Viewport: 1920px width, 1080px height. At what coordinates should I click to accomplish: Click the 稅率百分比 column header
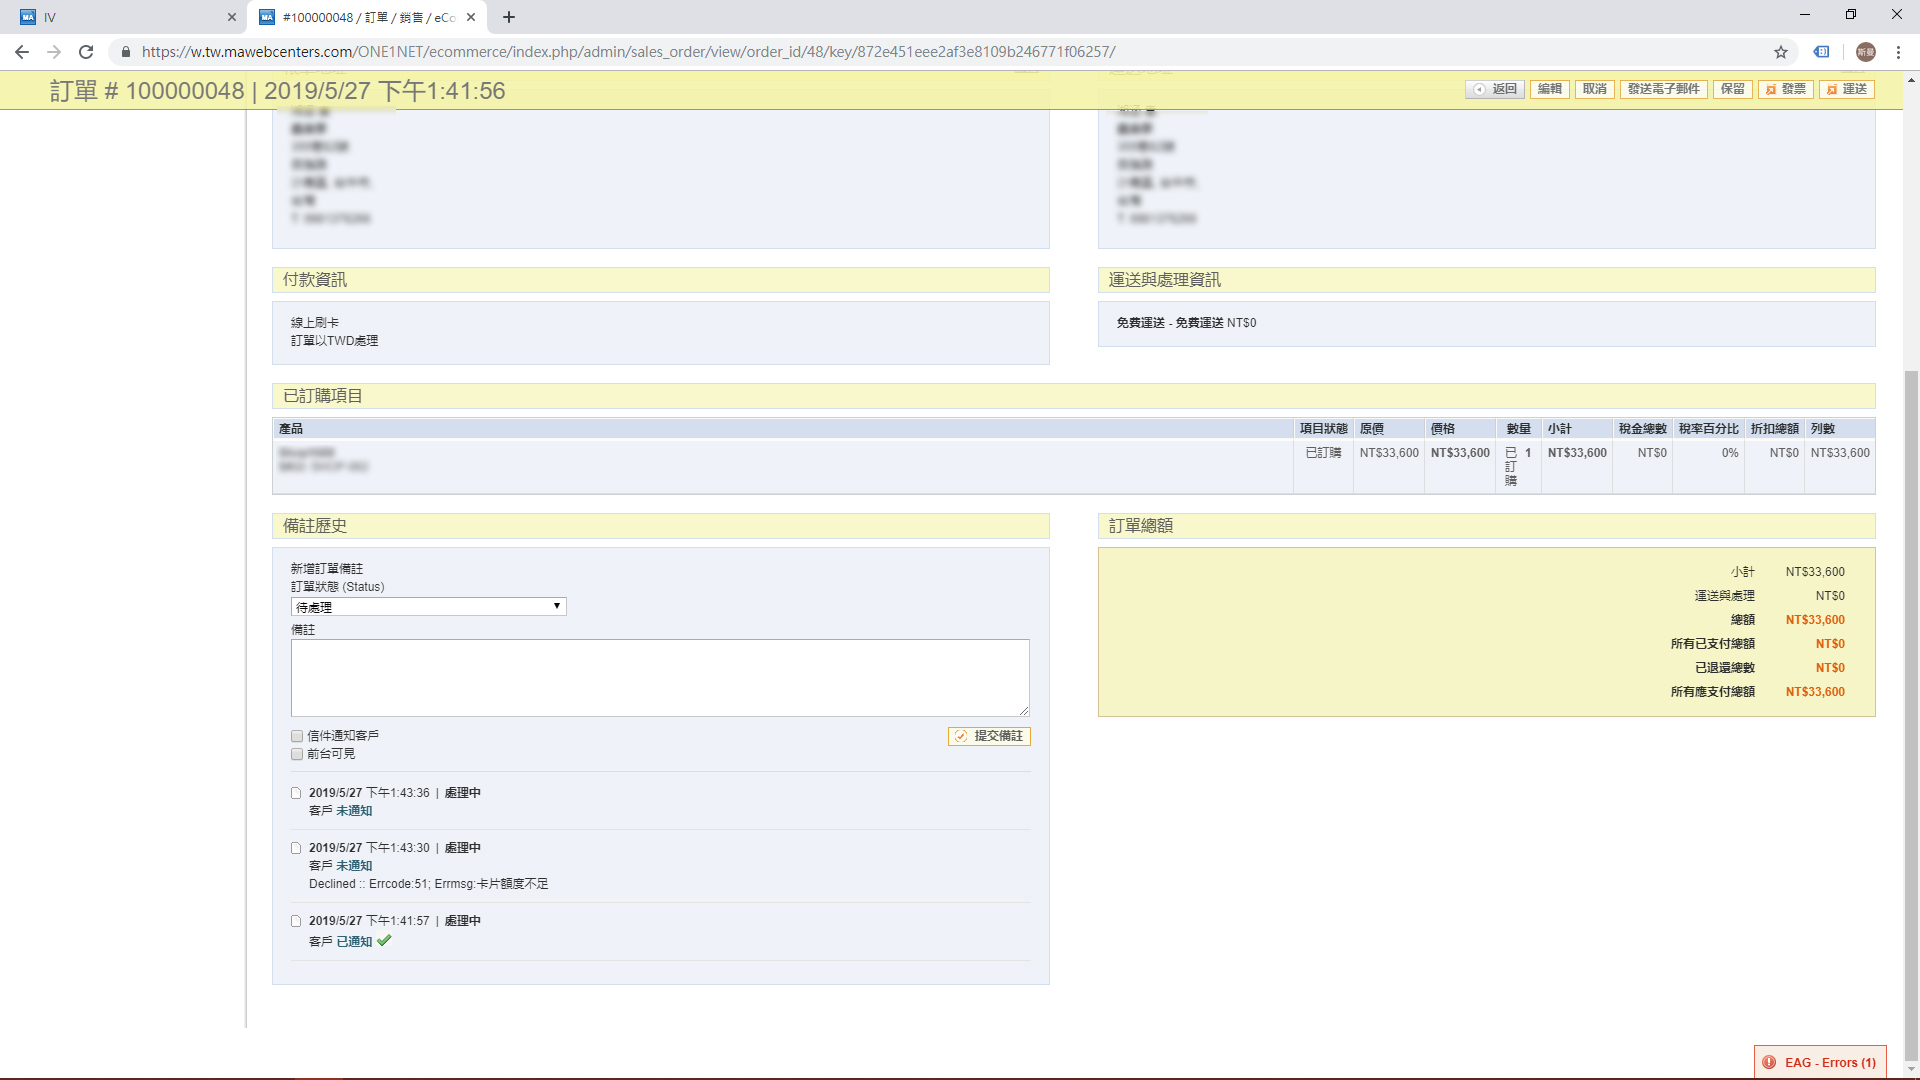[1709, 429]
